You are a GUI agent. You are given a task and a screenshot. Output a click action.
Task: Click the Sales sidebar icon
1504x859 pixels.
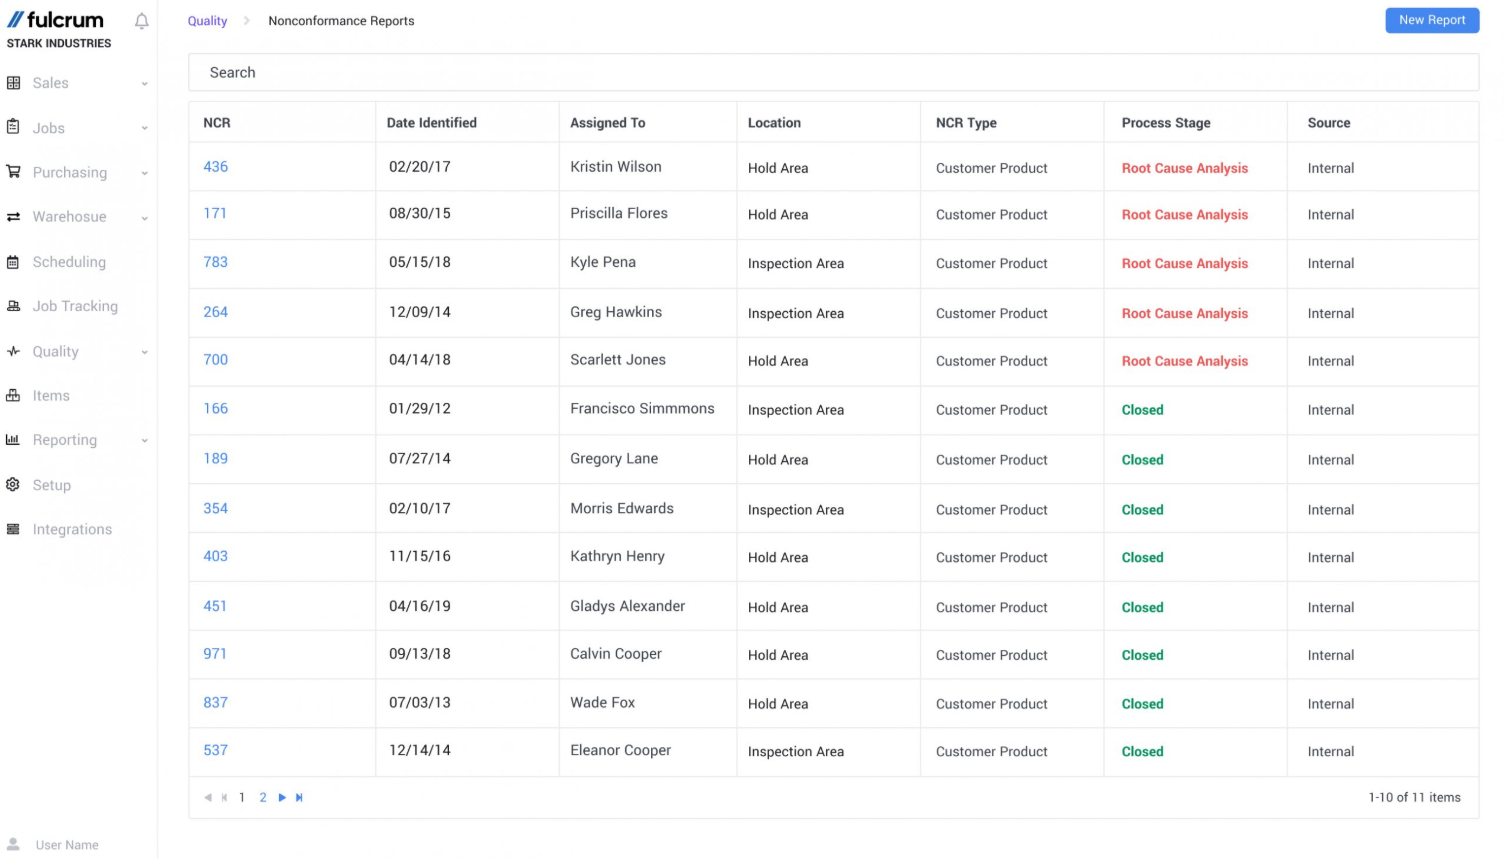point(13,83)
